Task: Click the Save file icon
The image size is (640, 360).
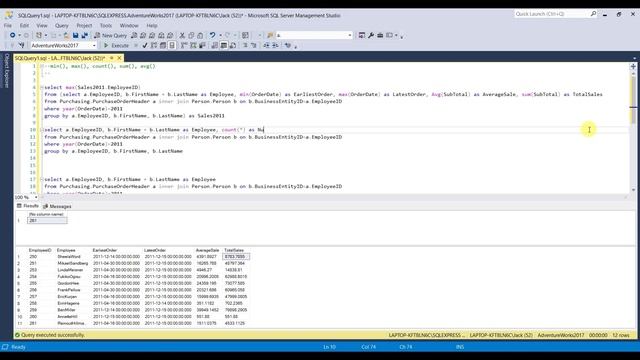Action: [76, 36]
